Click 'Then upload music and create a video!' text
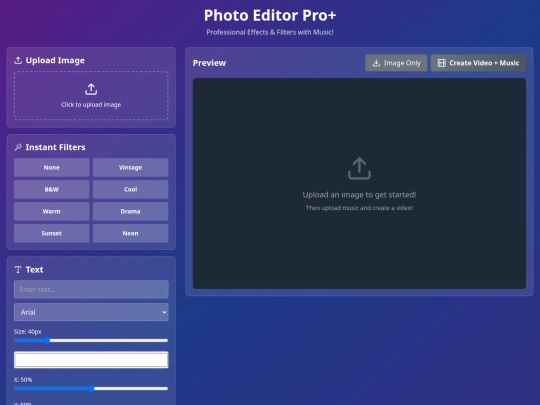Screen dimensions: 540x405 [x=359, y=208]
